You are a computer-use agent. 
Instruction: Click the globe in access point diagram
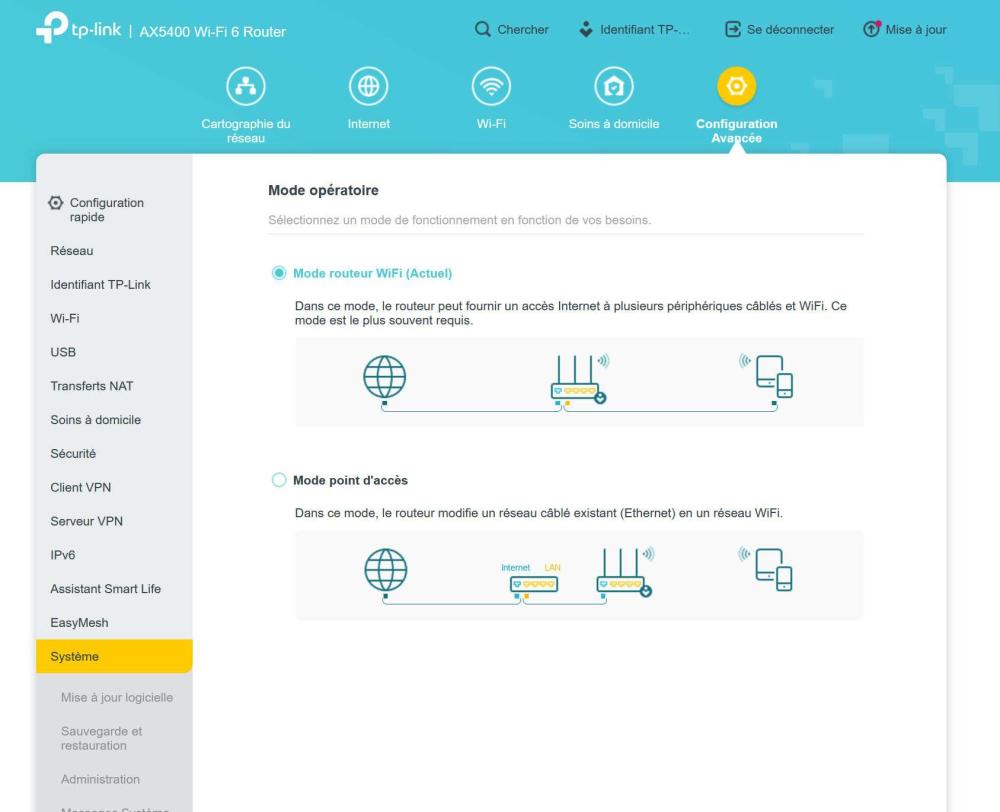tap(386, 570)
